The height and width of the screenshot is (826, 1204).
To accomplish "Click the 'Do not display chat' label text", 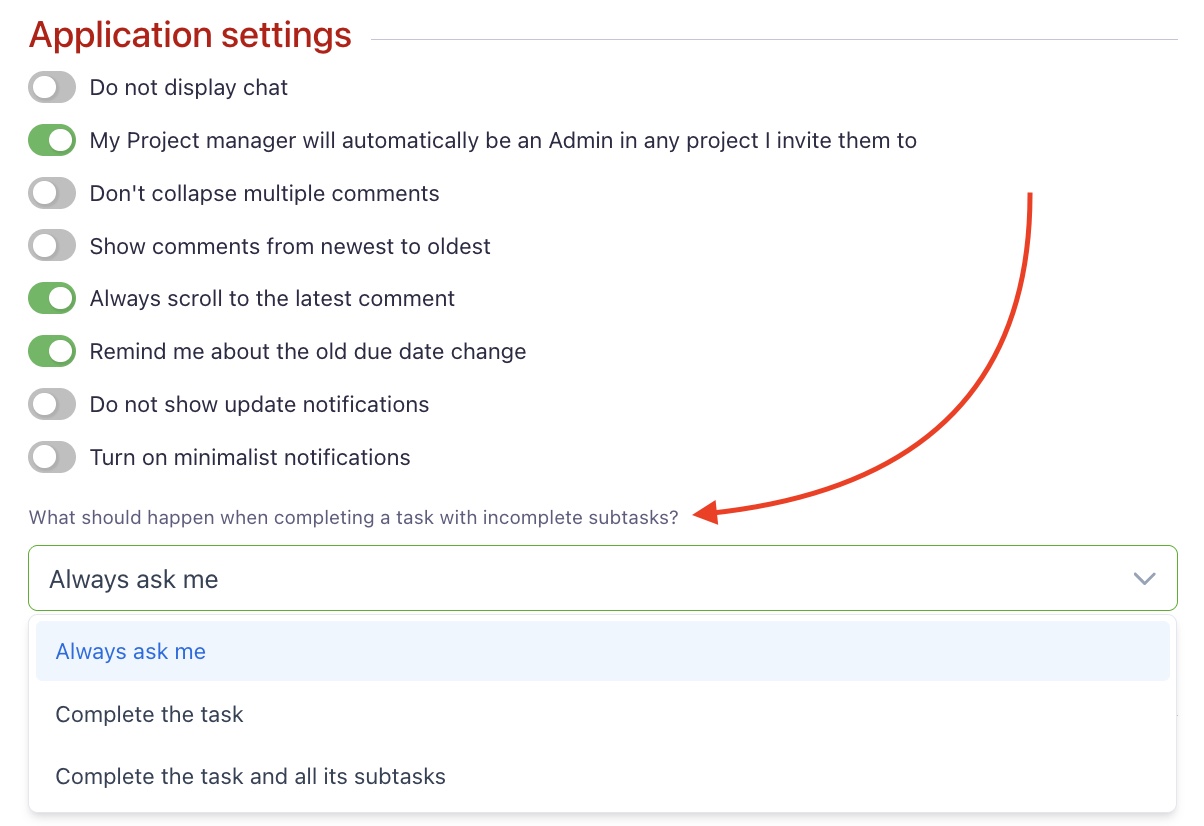I will [x=188, y=88].
